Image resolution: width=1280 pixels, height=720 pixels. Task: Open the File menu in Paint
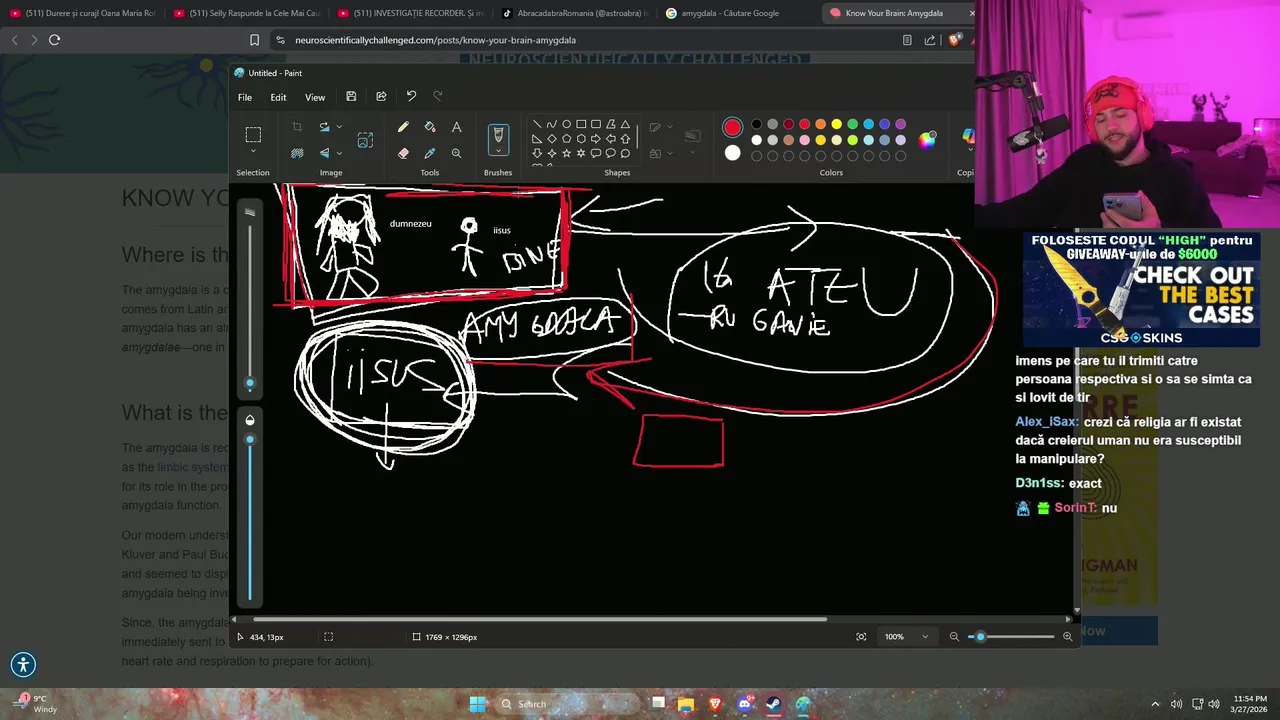[245, 97]
